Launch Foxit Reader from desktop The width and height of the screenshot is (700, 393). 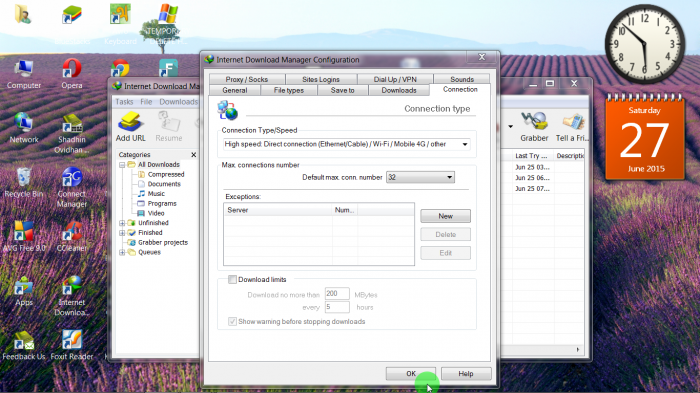click(72, 345)
